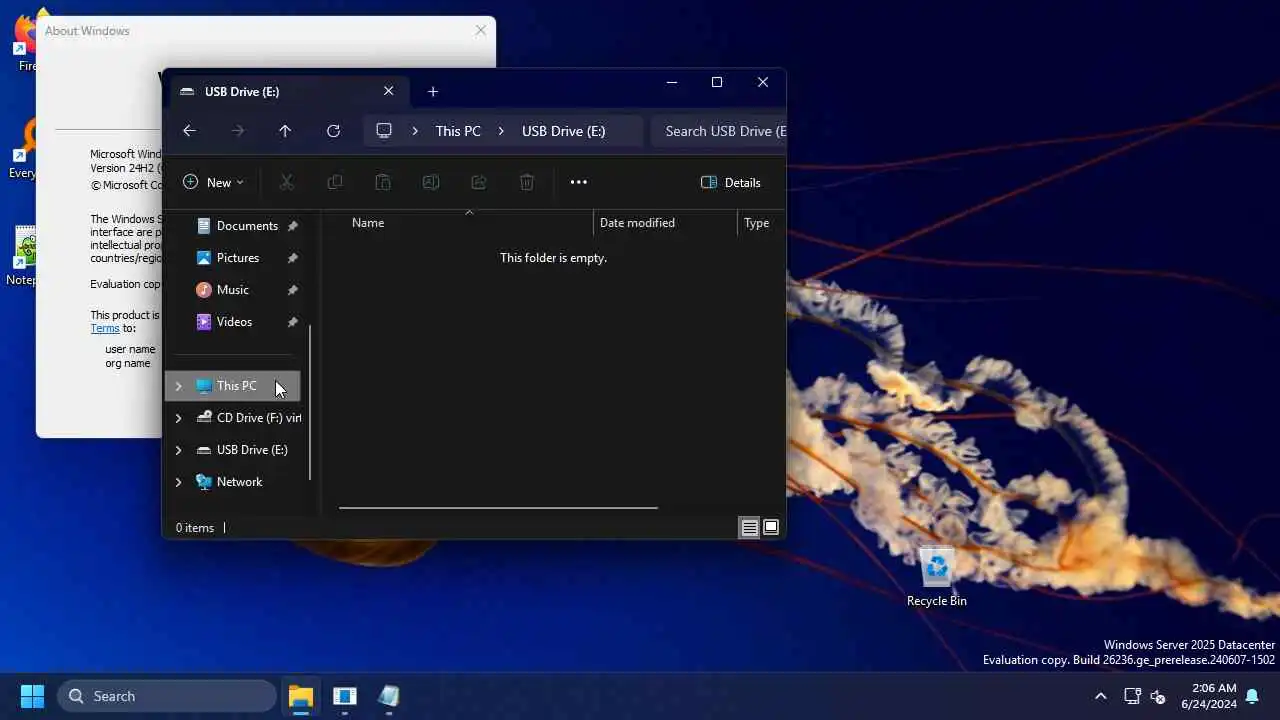Open File Explorer from the taskbar
Screen dimensions: 1280x720
click(x=301, y=696)
